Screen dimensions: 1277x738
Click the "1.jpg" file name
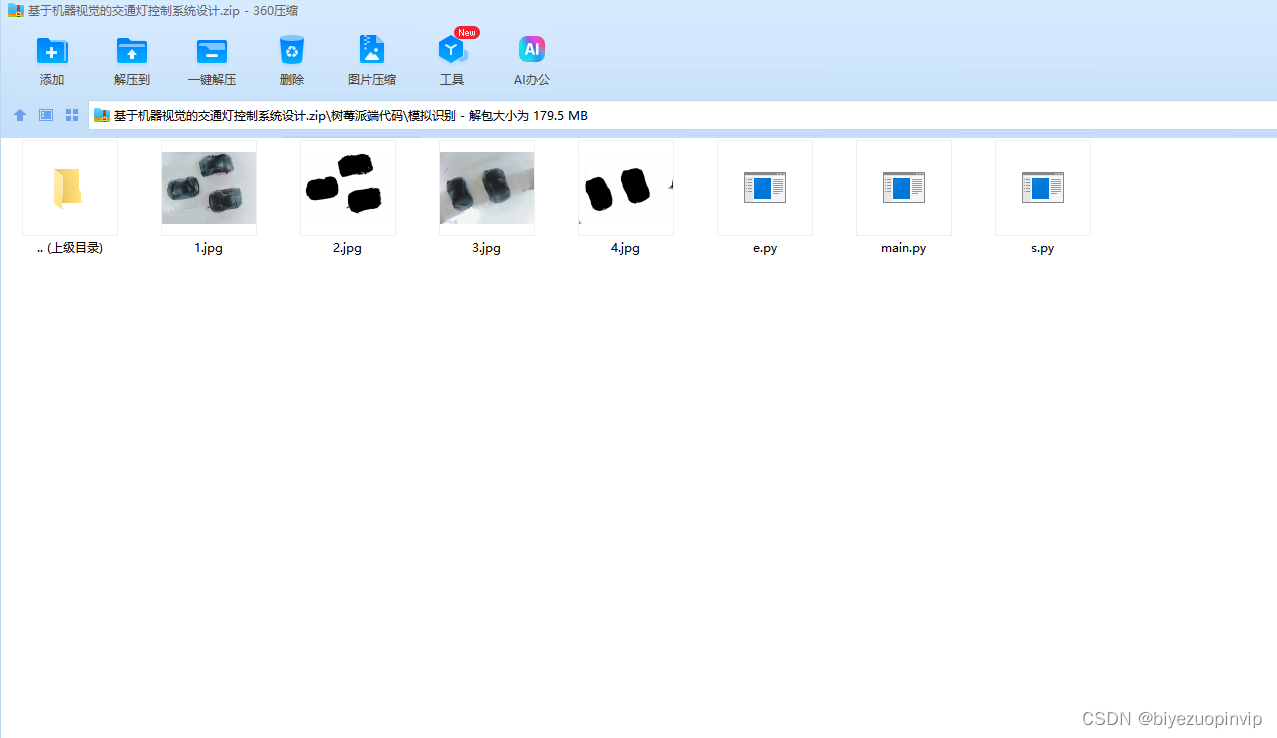(209, 248)
